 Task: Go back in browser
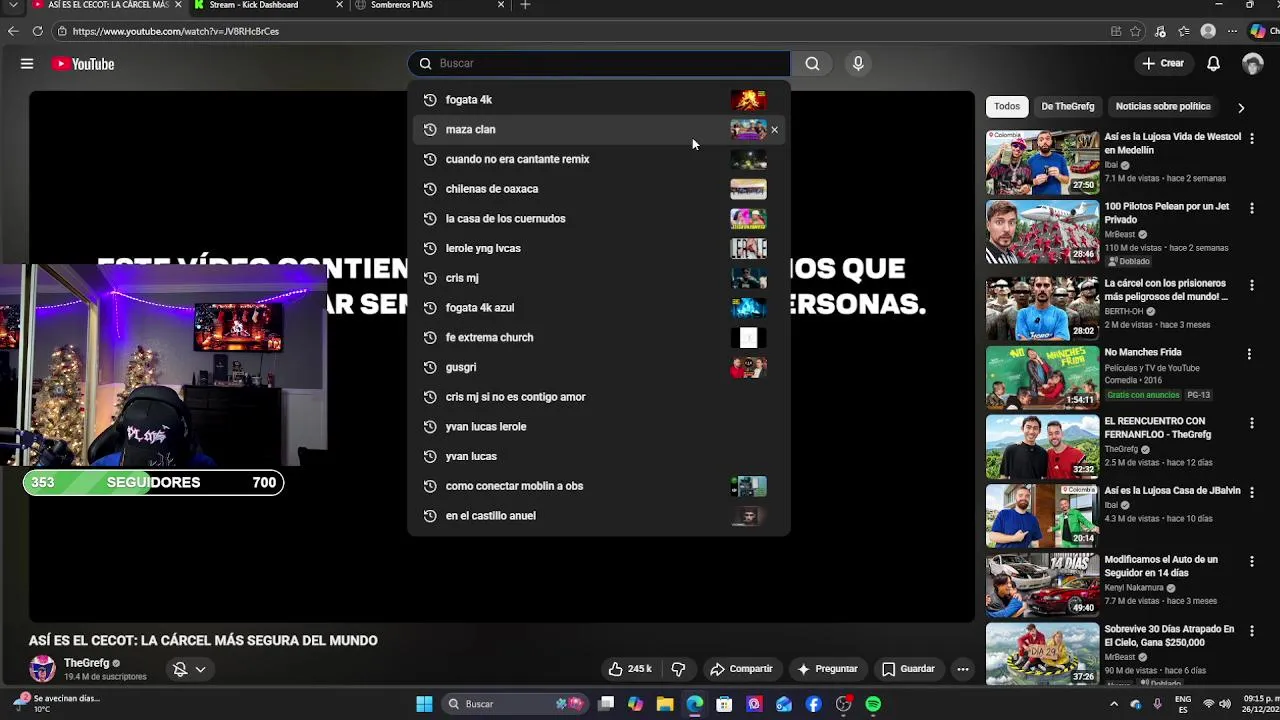(x=13, y=31)
